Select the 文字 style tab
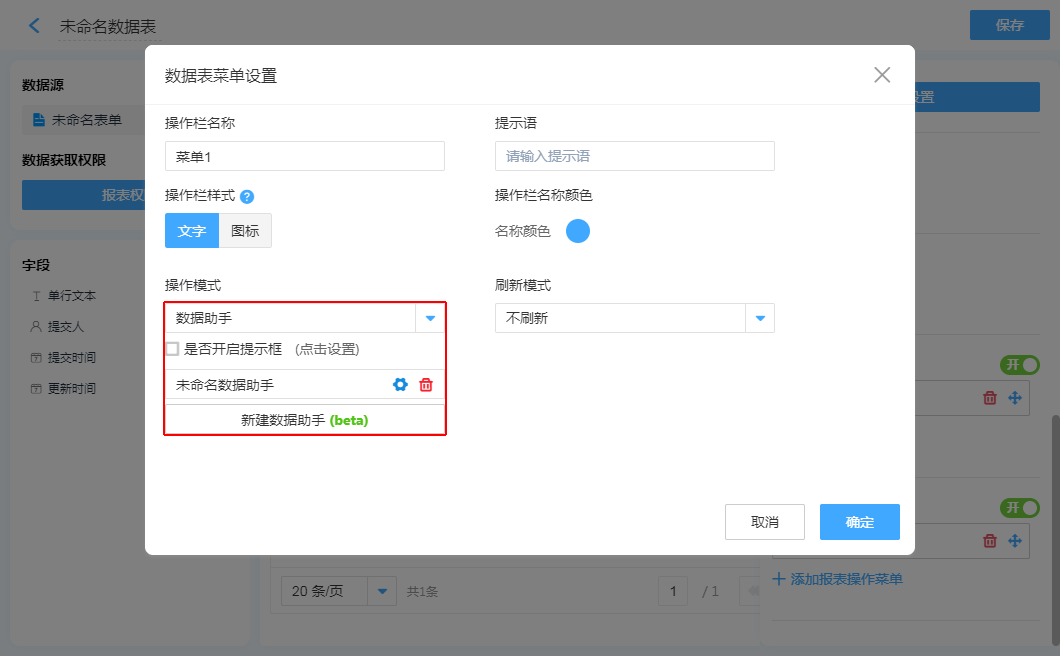 coord(192,231)
